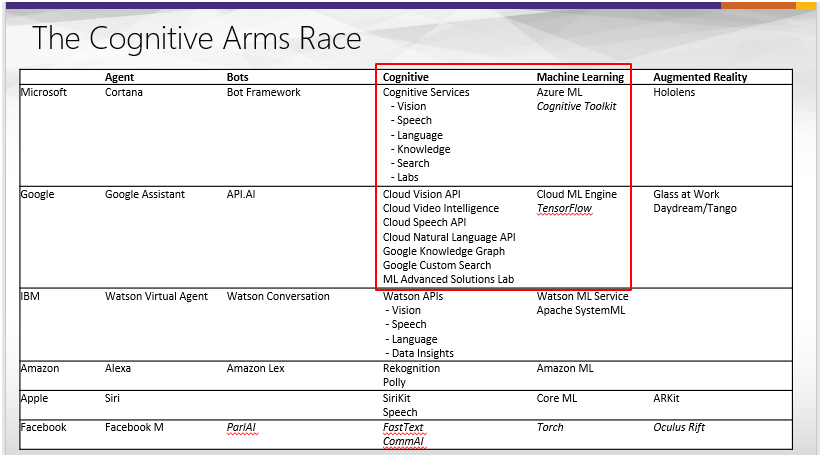Select the 'Azure ML' cell

[x=559, y=92]
